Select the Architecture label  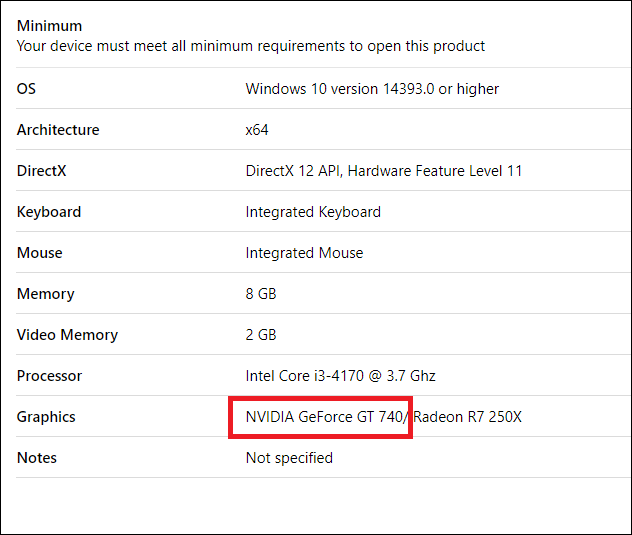click(x=58, y=130)
